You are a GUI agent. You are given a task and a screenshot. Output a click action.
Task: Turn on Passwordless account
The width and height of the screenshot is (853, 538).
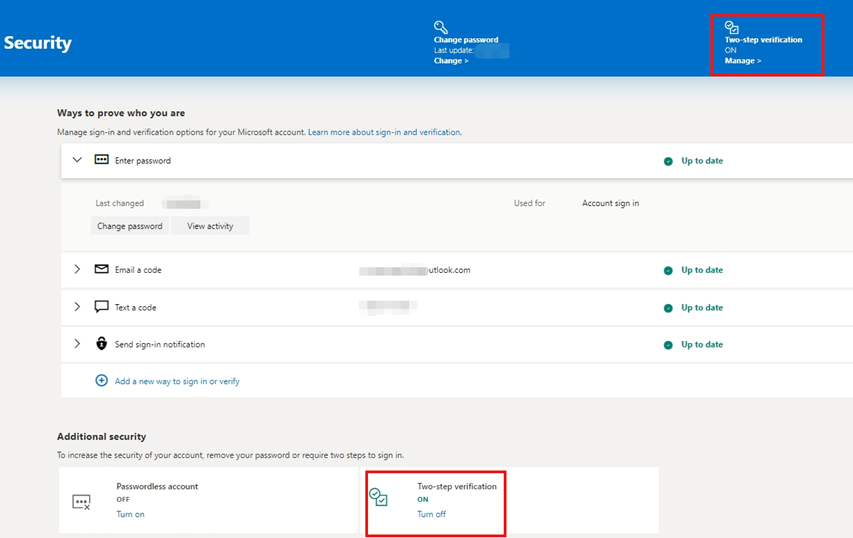130,514
